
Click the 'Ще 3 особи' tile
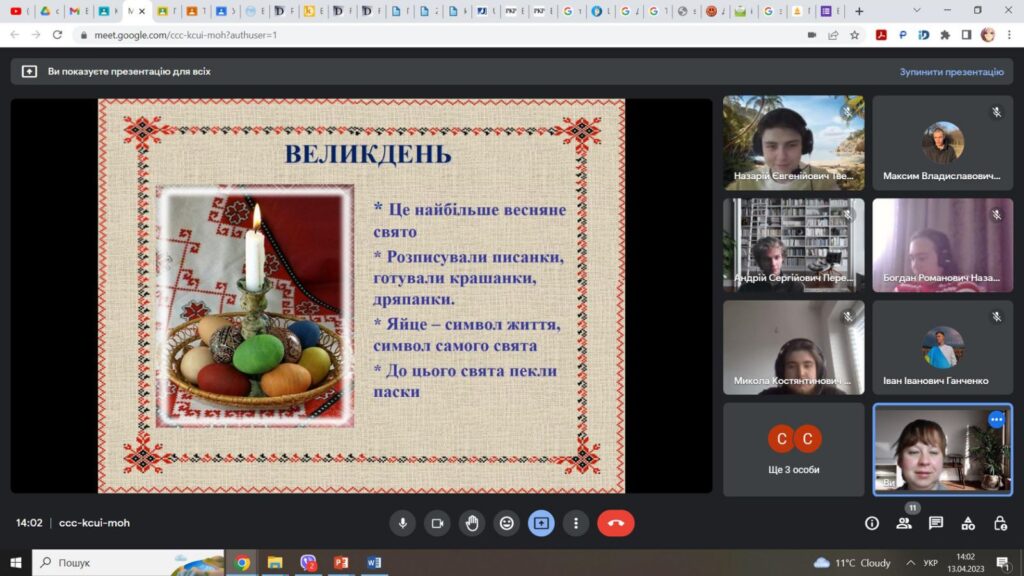tap(793, 449)
